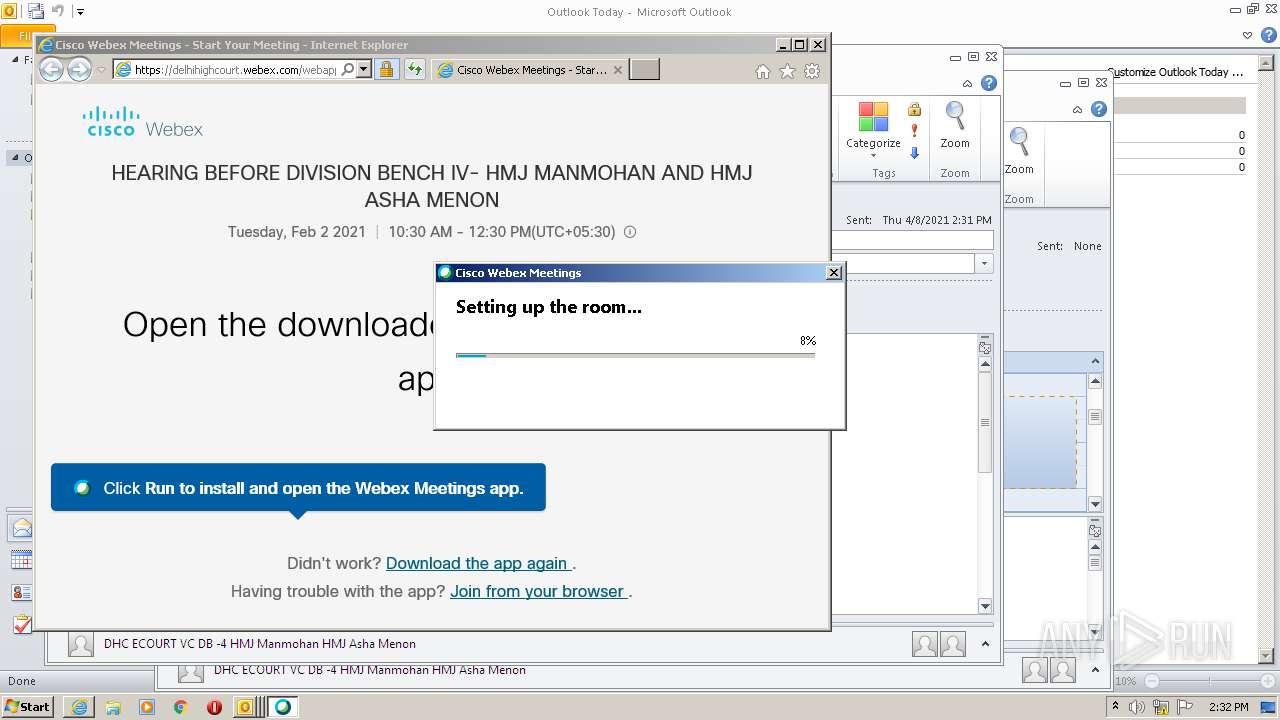This screenshot has width=1280, height=720.
Task: Switch to Outlook taskbar button
Action: tap(247, 707)
